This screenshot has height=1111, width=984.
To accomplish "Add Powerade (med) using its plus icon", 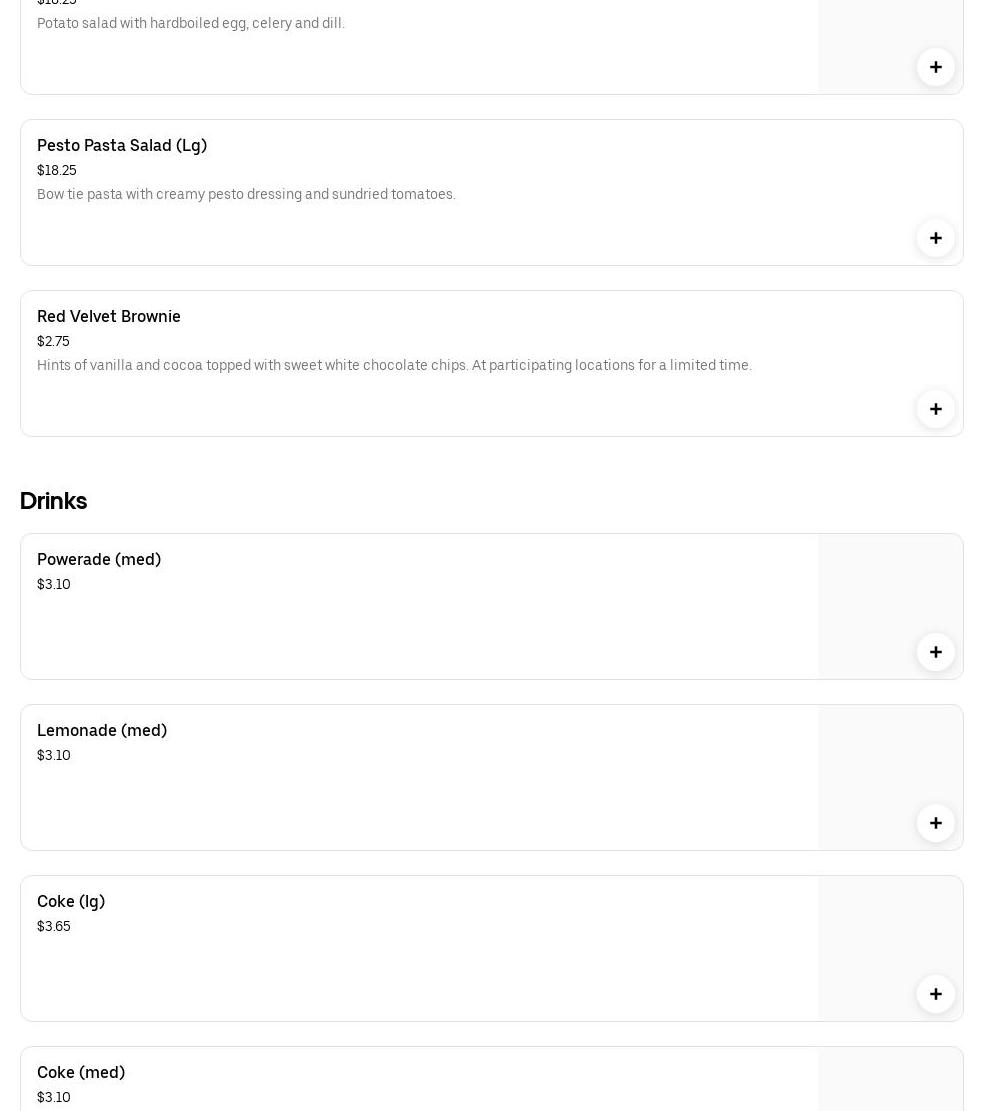I will click(x=935, y=652).
